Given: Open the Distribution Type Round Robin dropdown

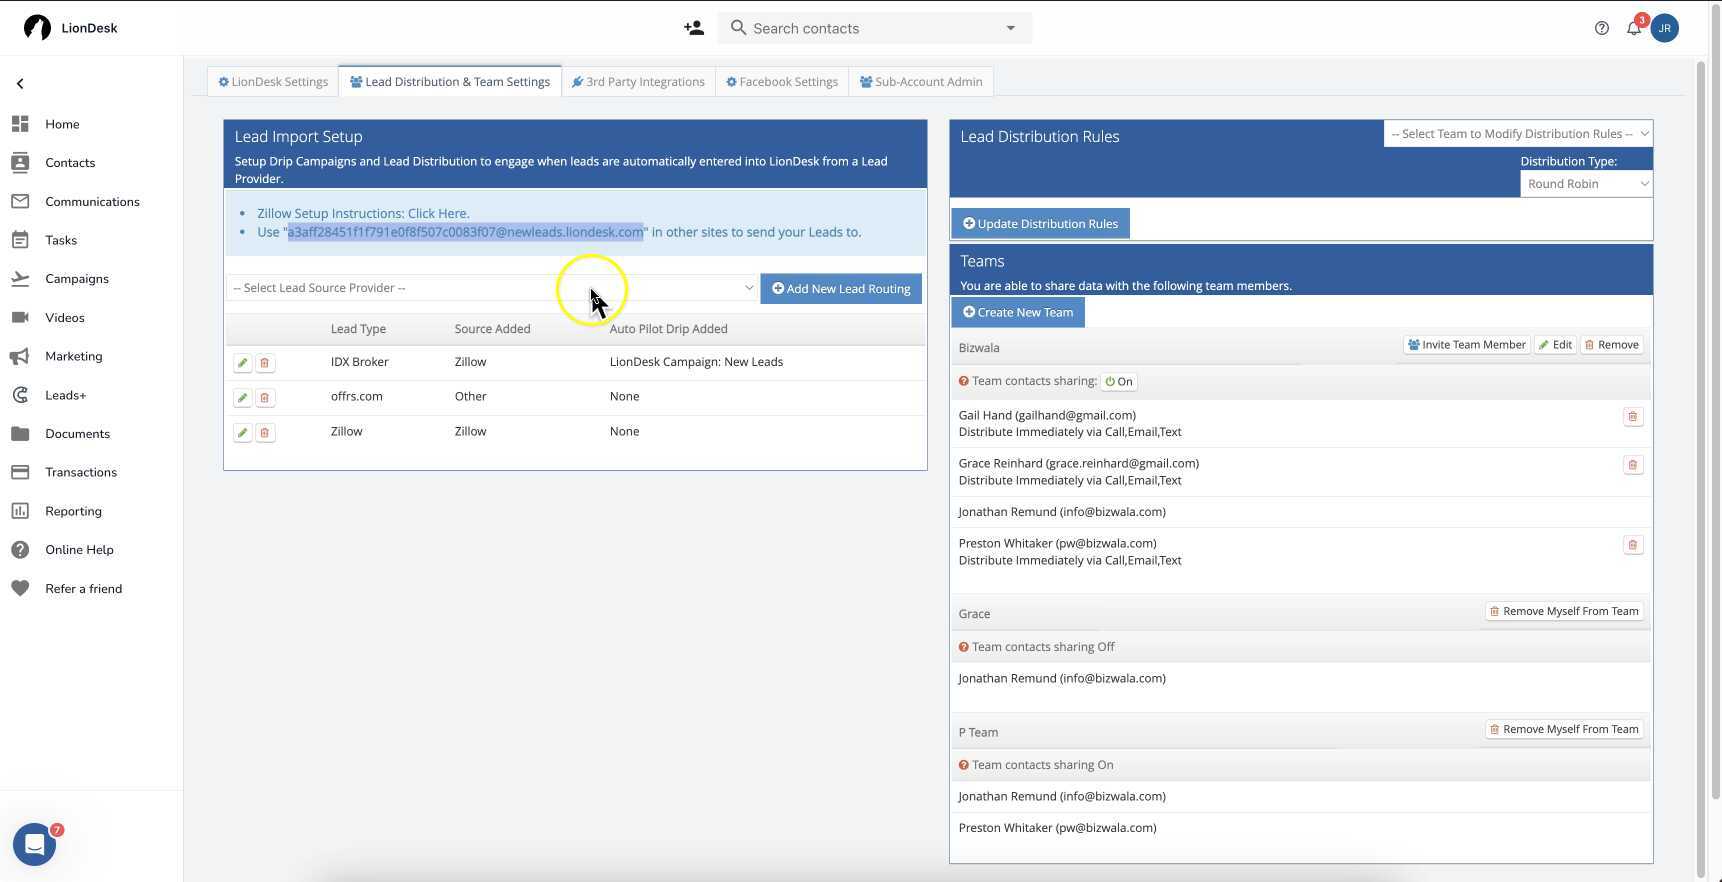Looking at the screenshot, I should click(x=1585, y=184).
